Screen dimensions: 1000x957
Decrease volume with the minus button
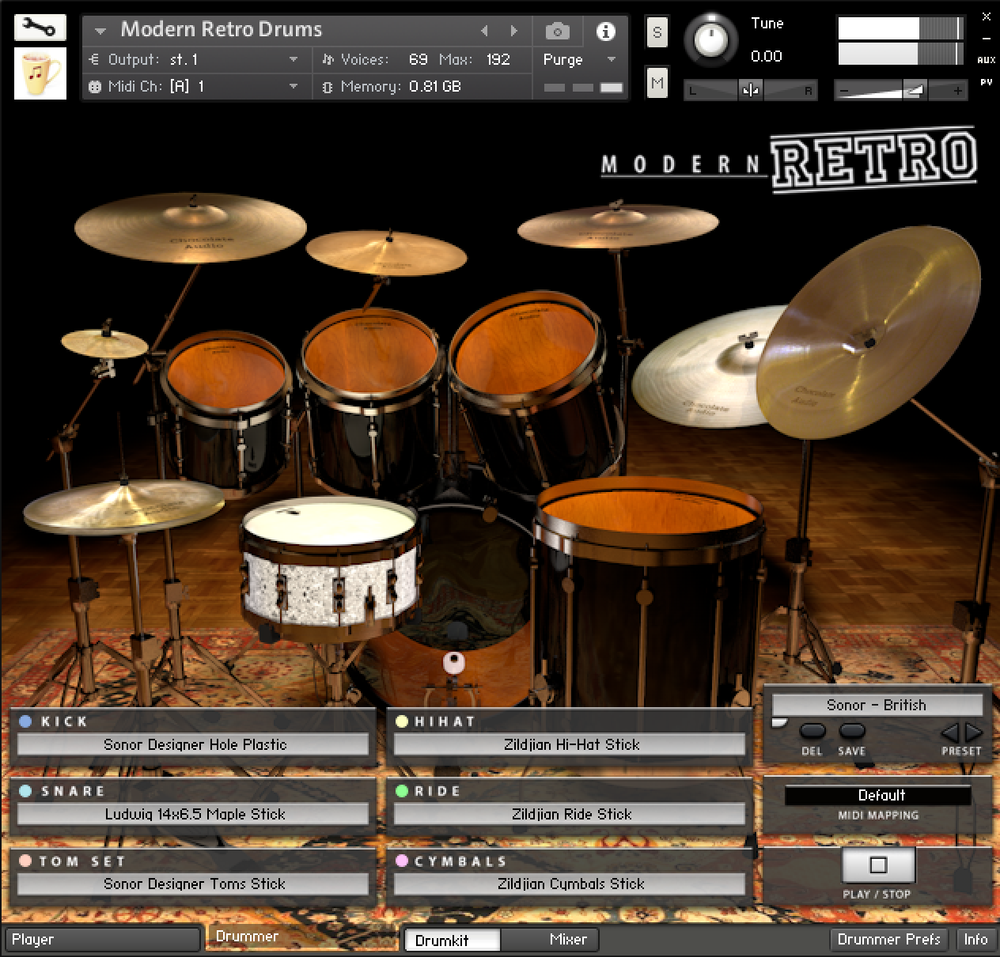point(844,91)
